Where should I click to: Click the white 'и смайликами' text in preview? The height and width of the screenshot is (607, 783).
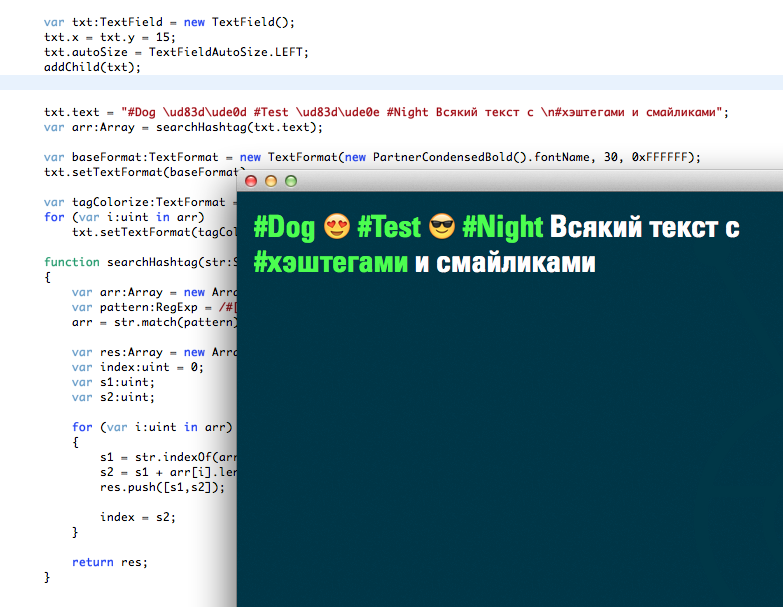click(x=505, y=263)
